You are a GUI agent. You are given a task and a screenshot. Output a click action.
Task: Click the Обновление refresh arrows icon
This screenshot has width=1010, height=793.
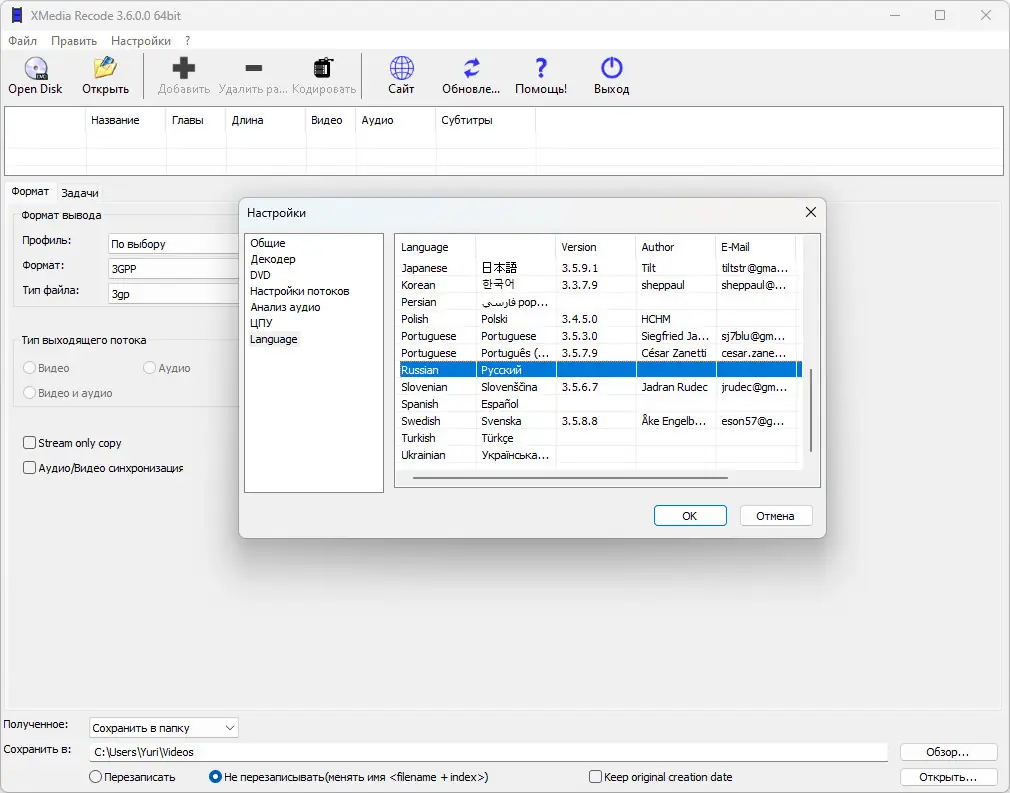[x=471, y=68]
